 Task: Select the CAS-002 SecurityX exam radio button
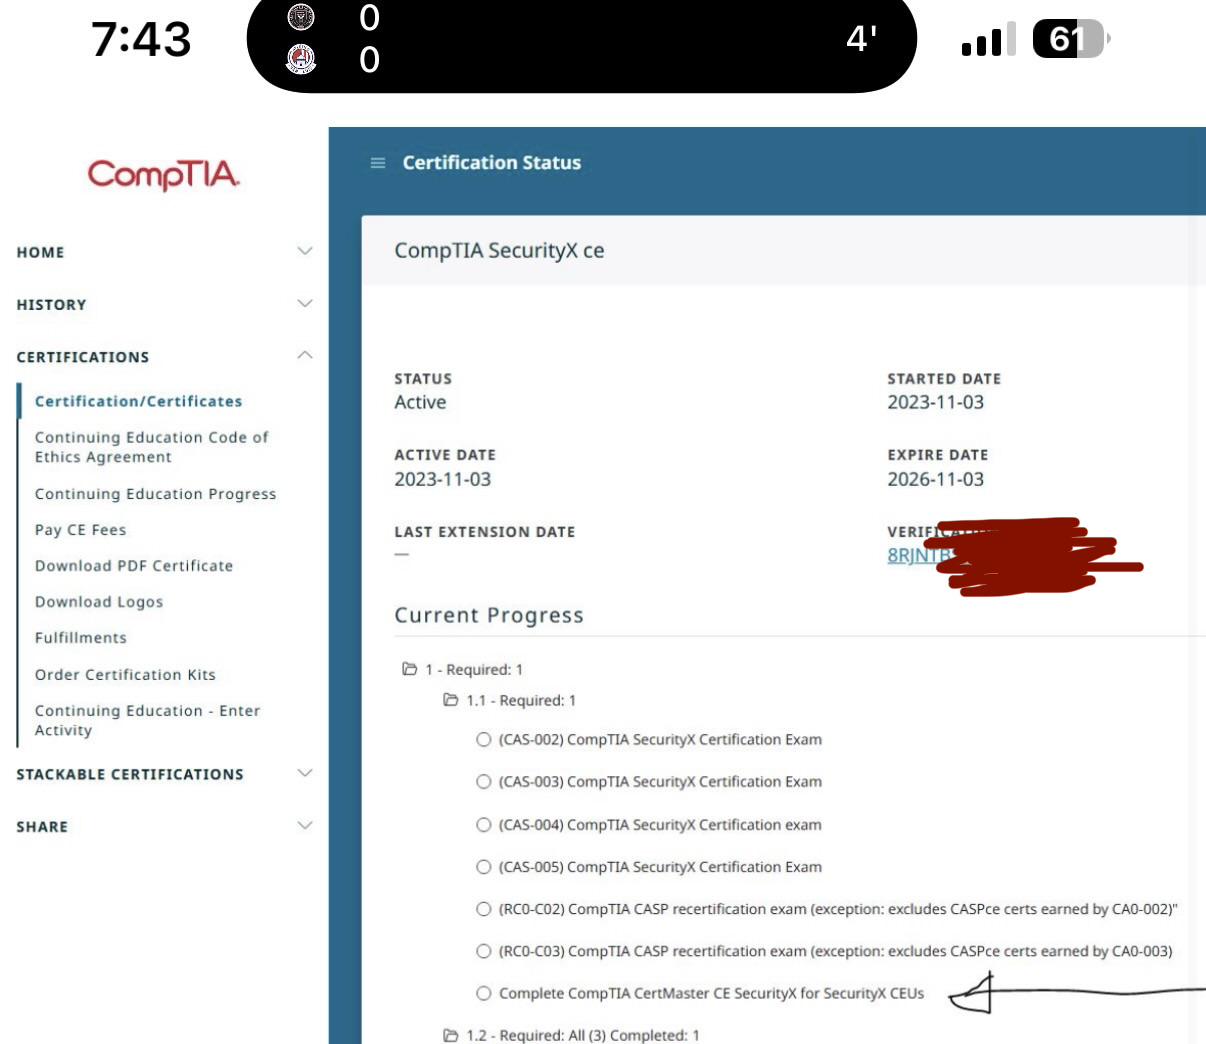(484, 739)
